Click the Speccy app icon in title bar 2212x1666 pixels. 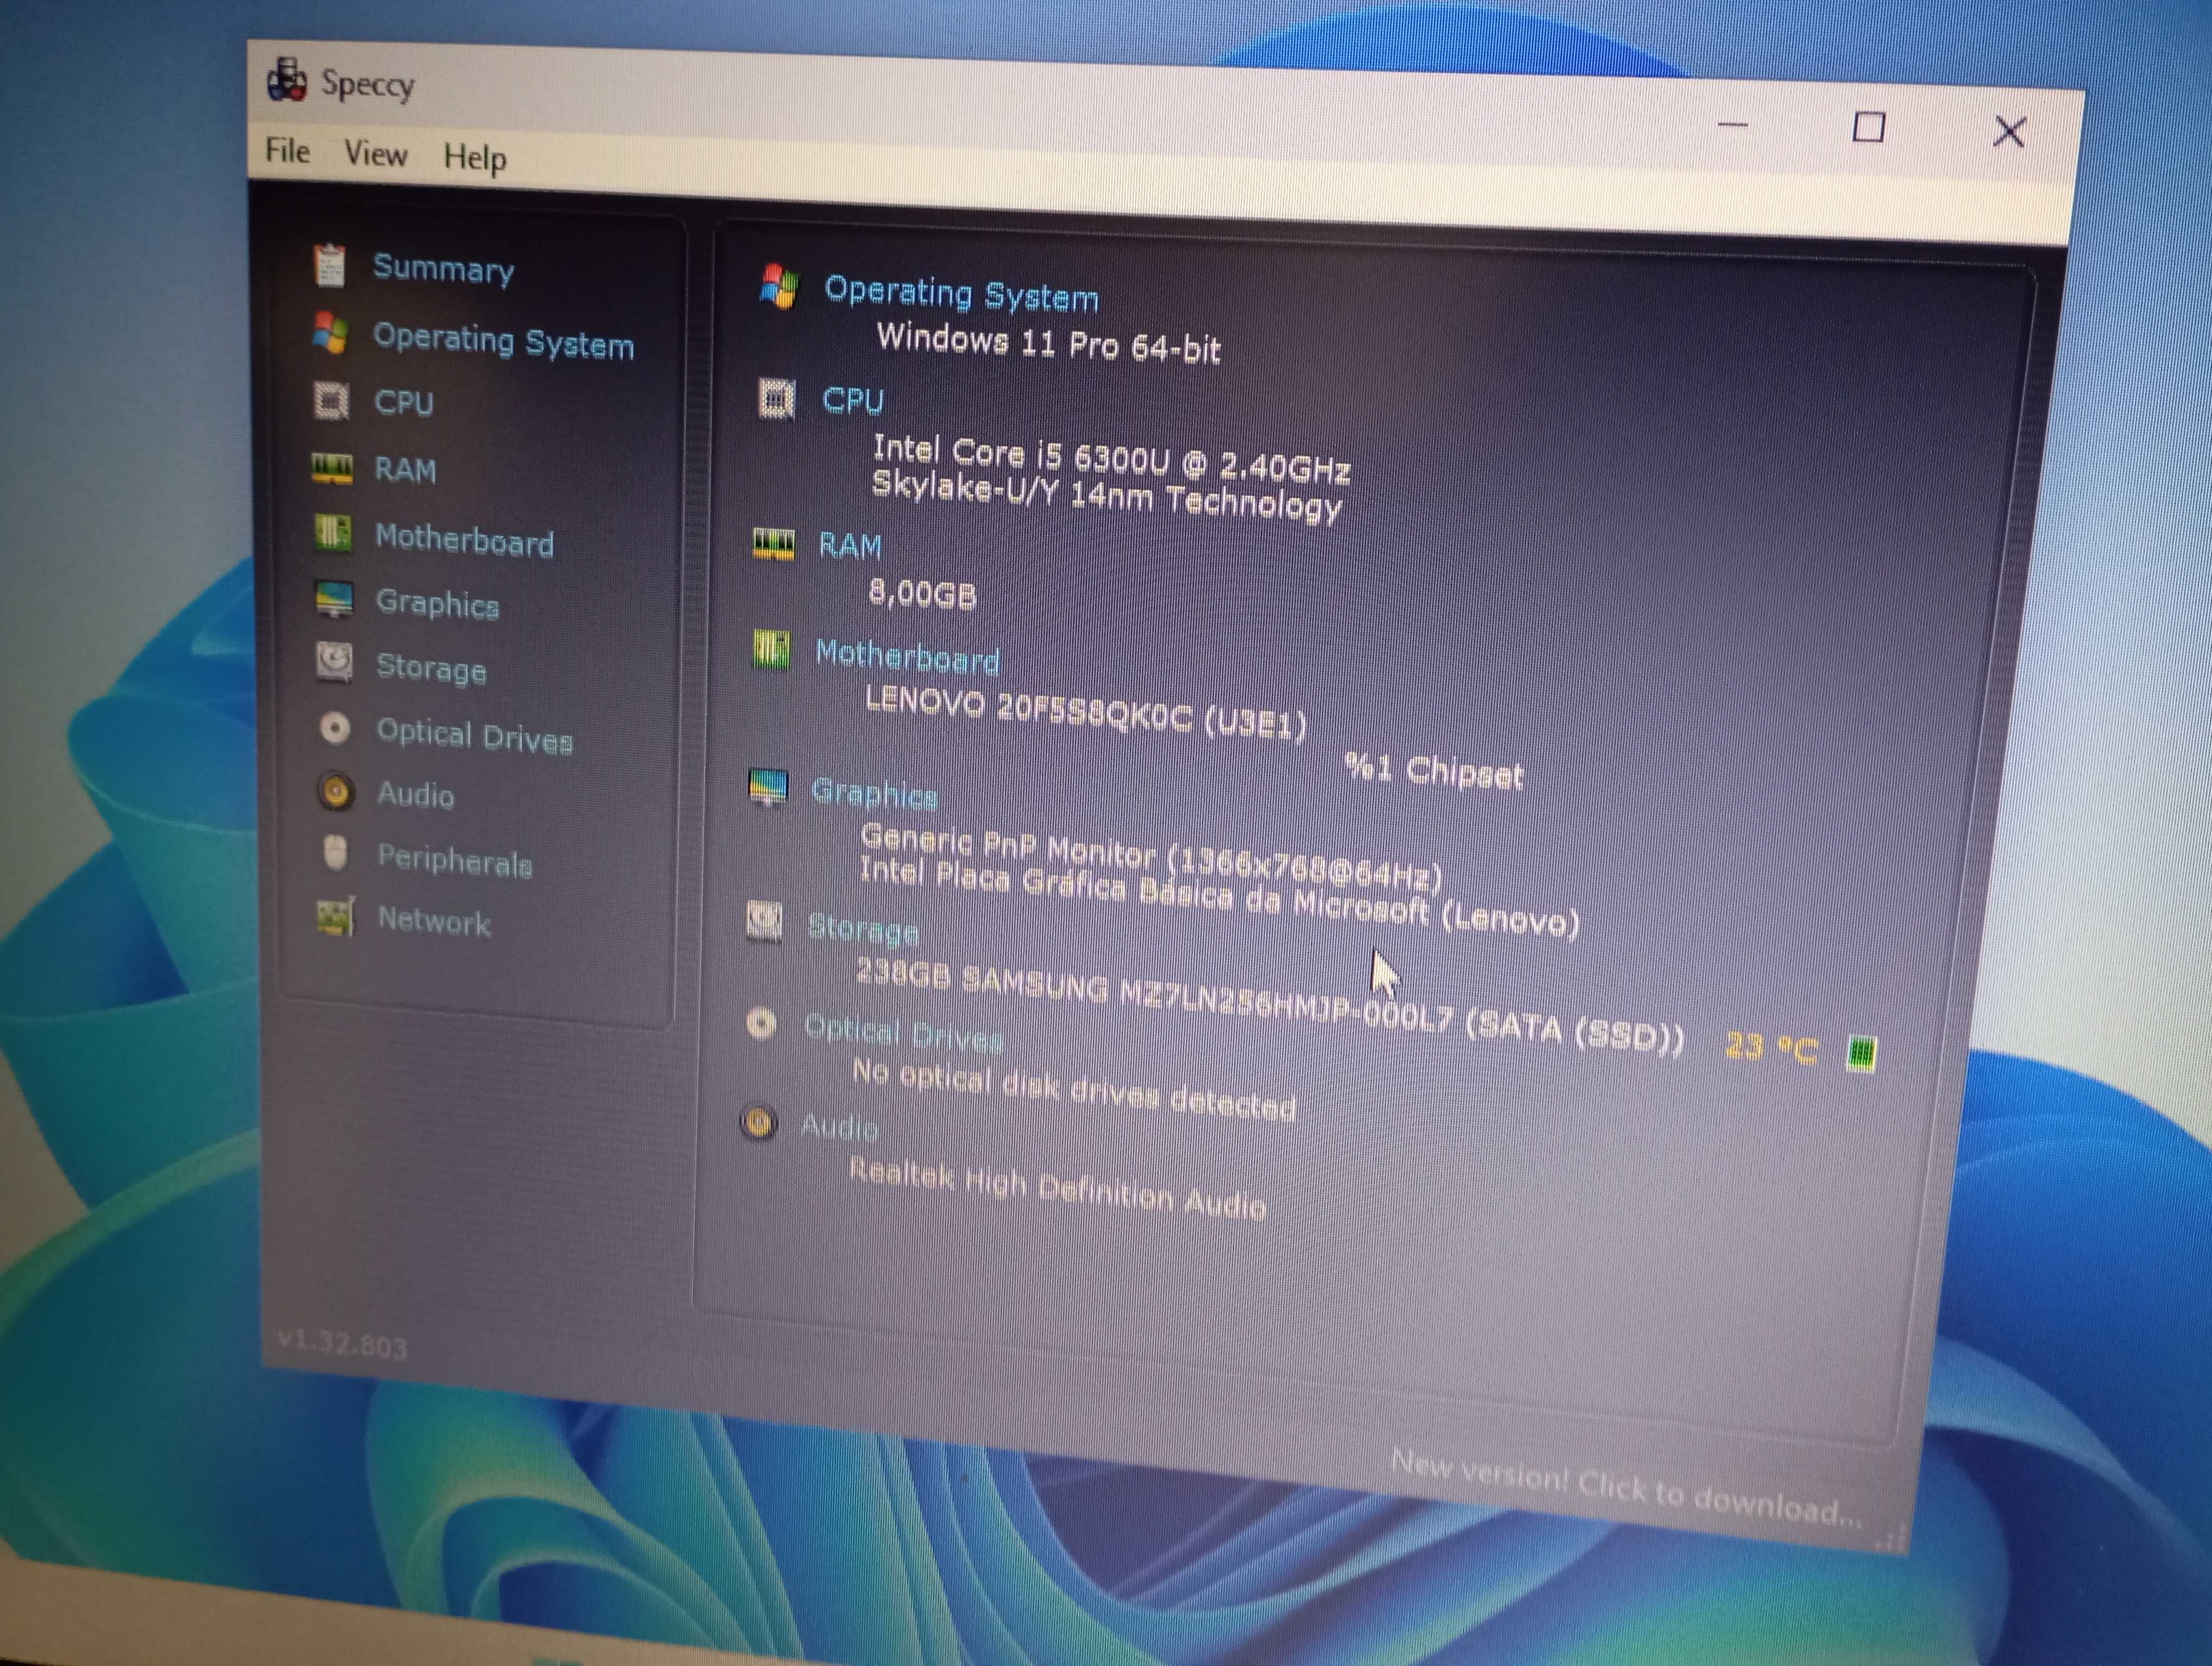coord(287,80)
